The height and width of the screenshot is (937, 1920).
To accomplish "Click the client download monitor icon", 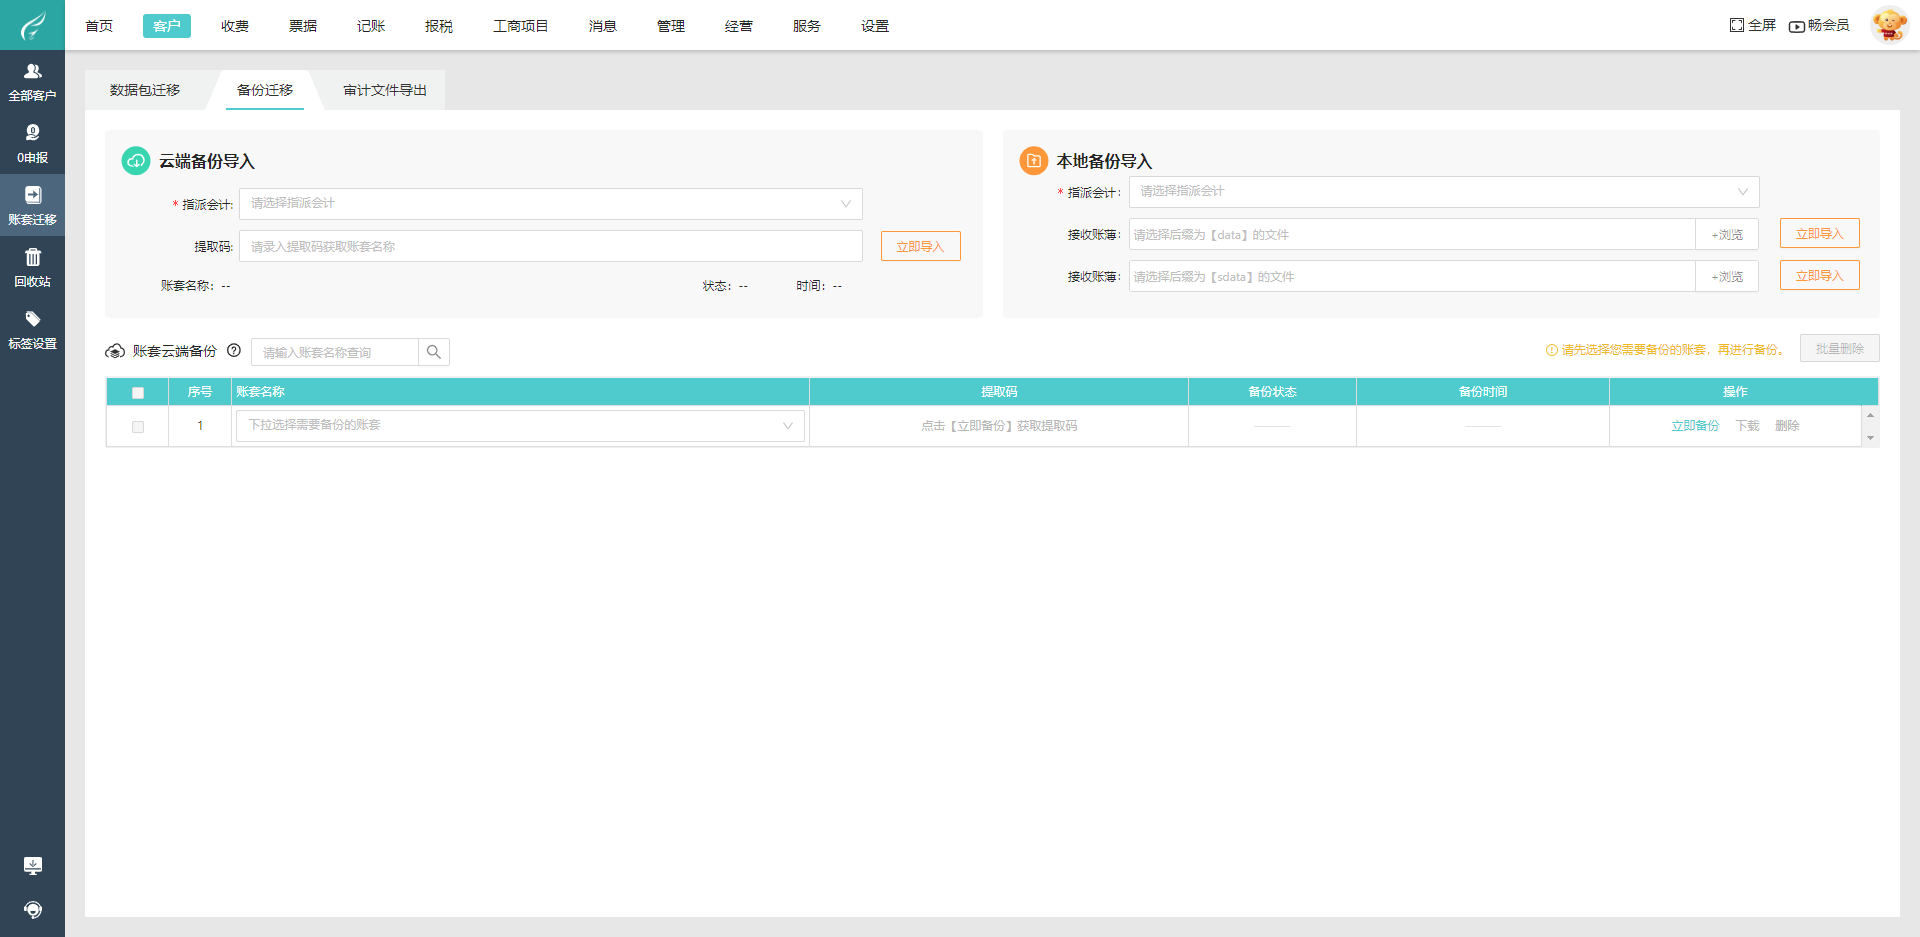I will 32,866.
